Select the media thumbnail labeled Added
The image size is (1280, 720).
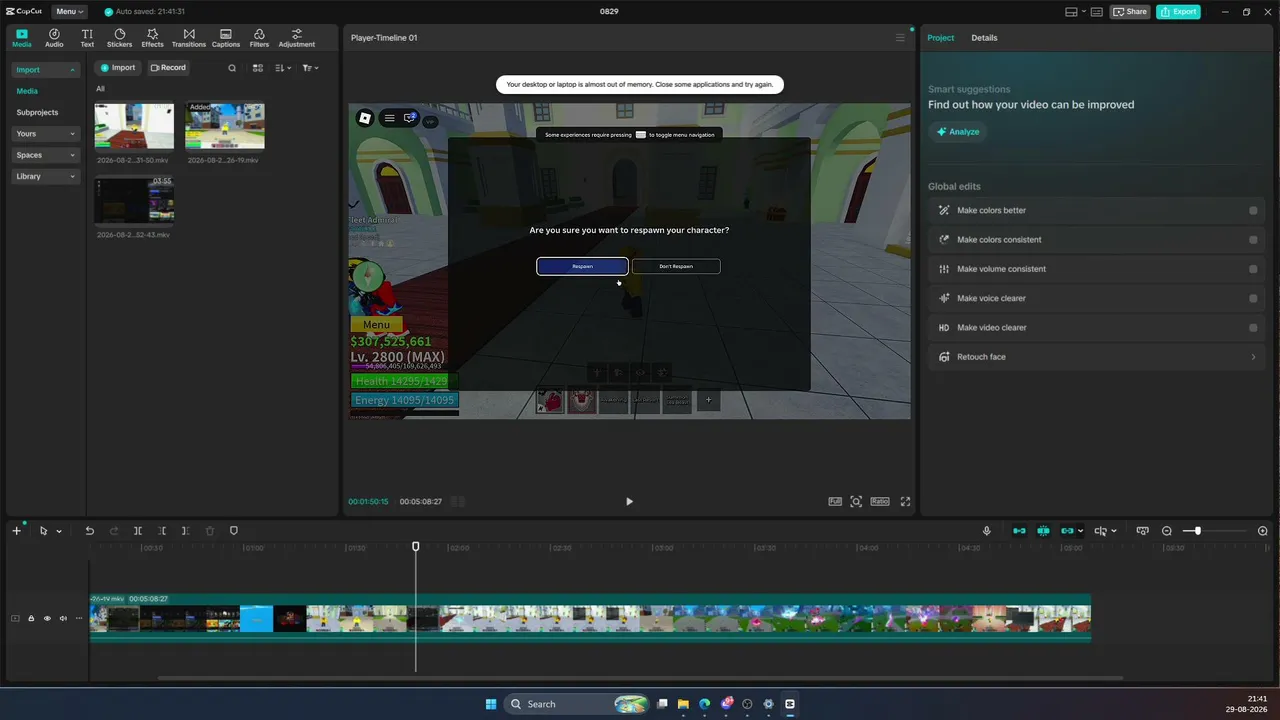225,125
